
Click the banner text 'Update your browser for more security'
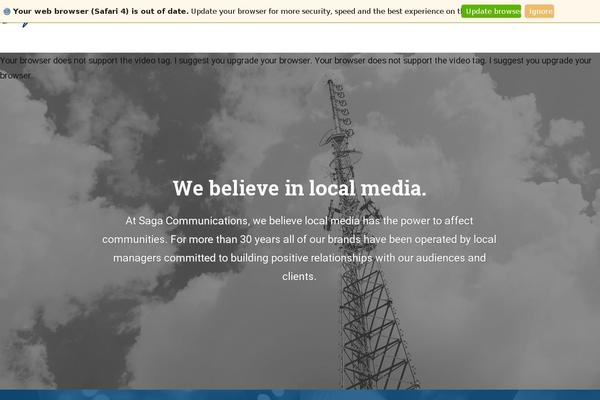(x=261, y=11)
